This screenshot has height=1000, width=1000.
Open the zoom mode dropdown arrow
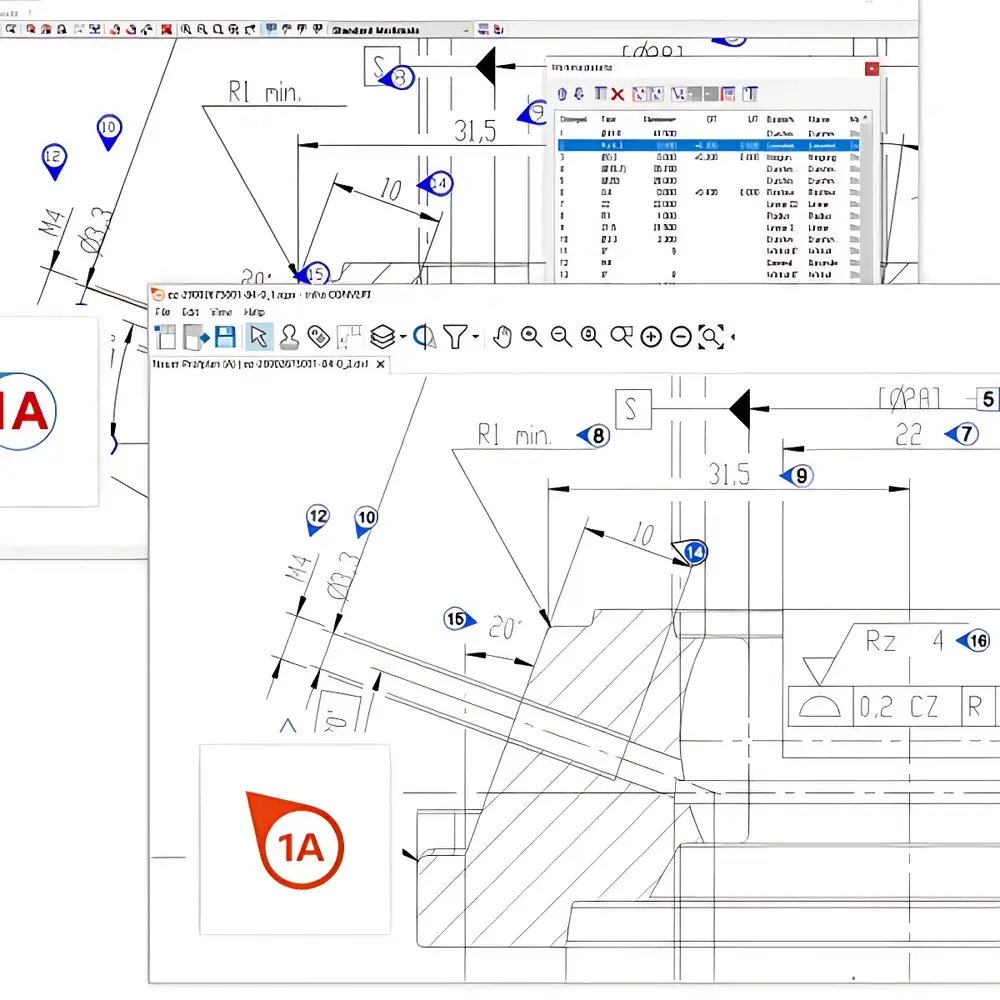[734, 337]
